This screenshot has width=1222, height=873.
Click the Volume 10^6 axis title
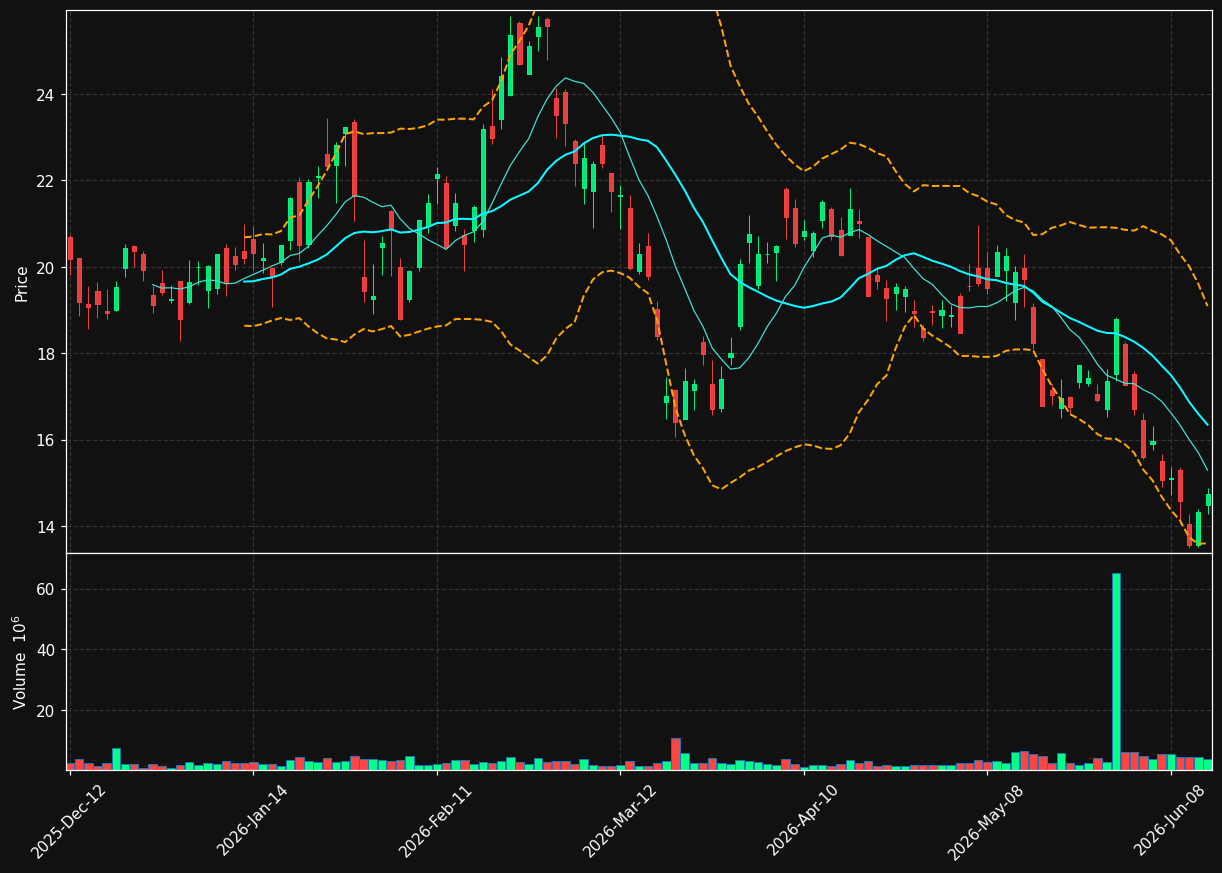[20, 662]
